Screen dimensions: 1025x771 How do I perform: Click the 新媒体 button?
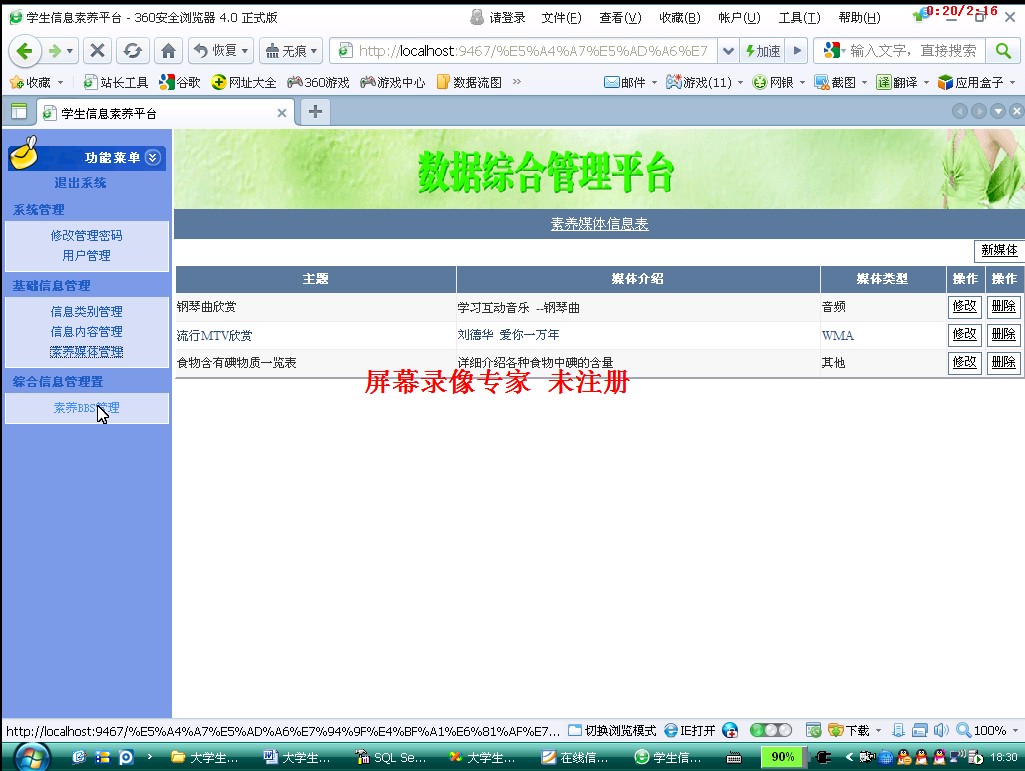click(999, 250)
